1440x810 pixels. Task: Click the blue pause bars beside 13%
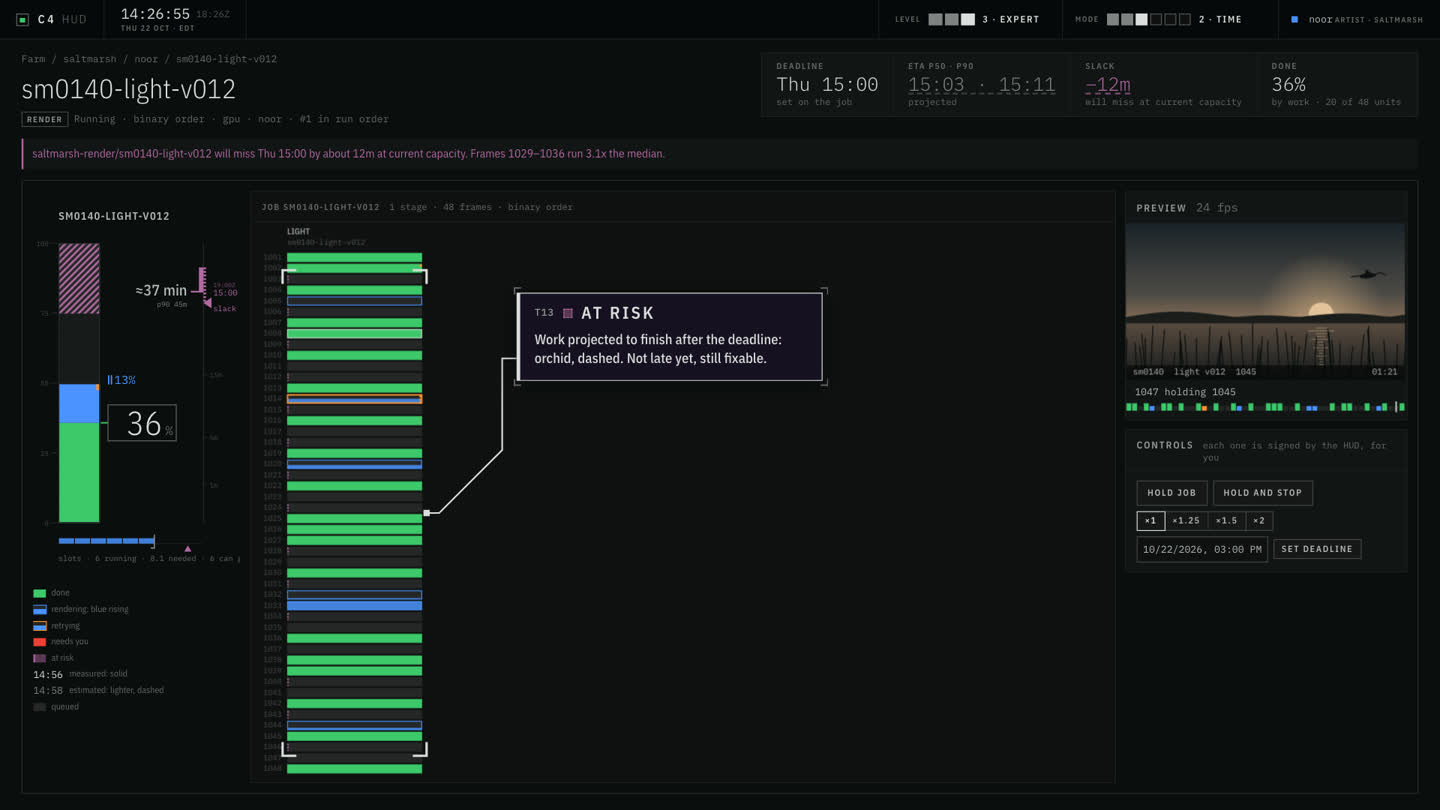(110, 380)
